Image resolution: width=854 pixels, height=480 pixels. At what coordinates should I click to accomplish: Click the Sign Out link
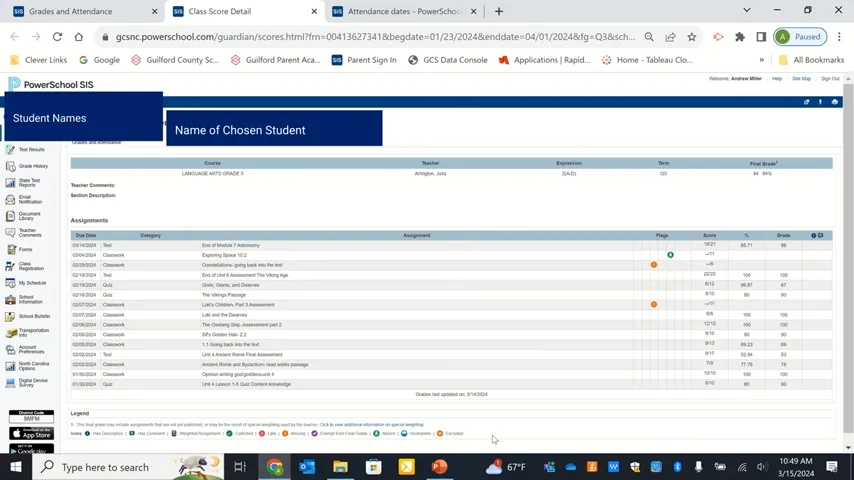point(830,78)
